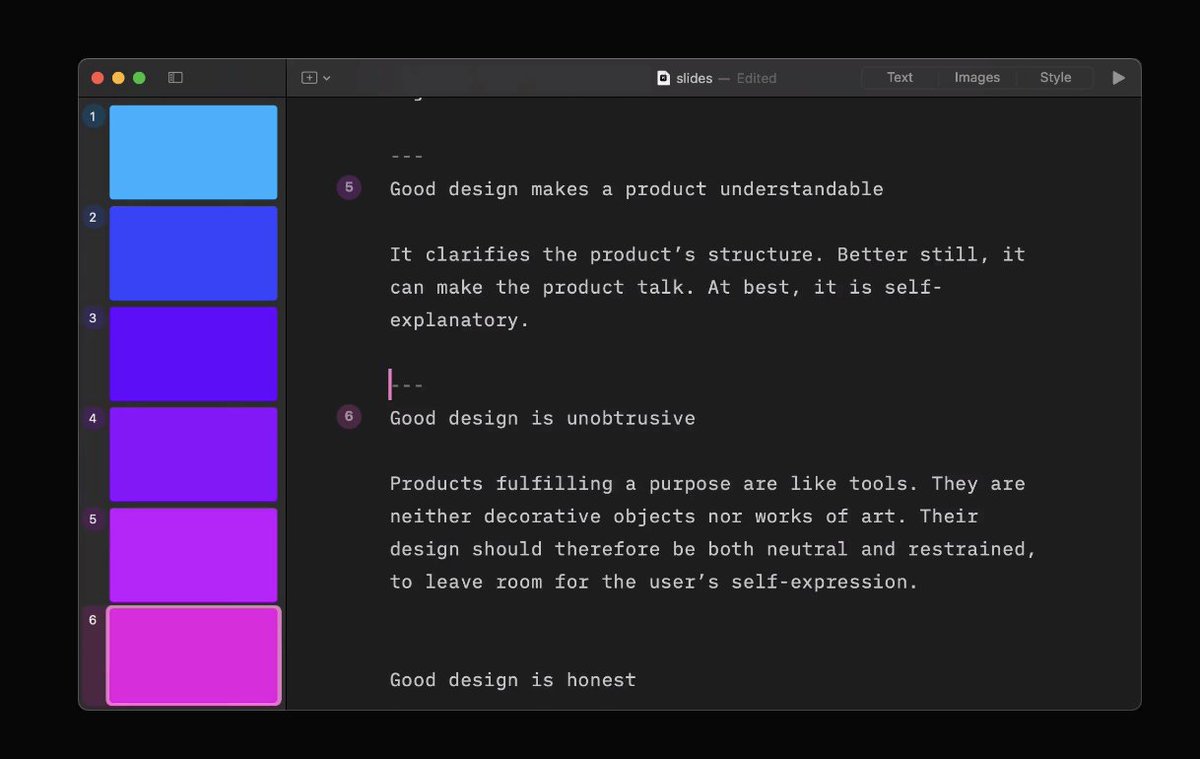Select slide 4 violet thumbnail
This screenshot has height=759, width=1200.
click(193, 454)
